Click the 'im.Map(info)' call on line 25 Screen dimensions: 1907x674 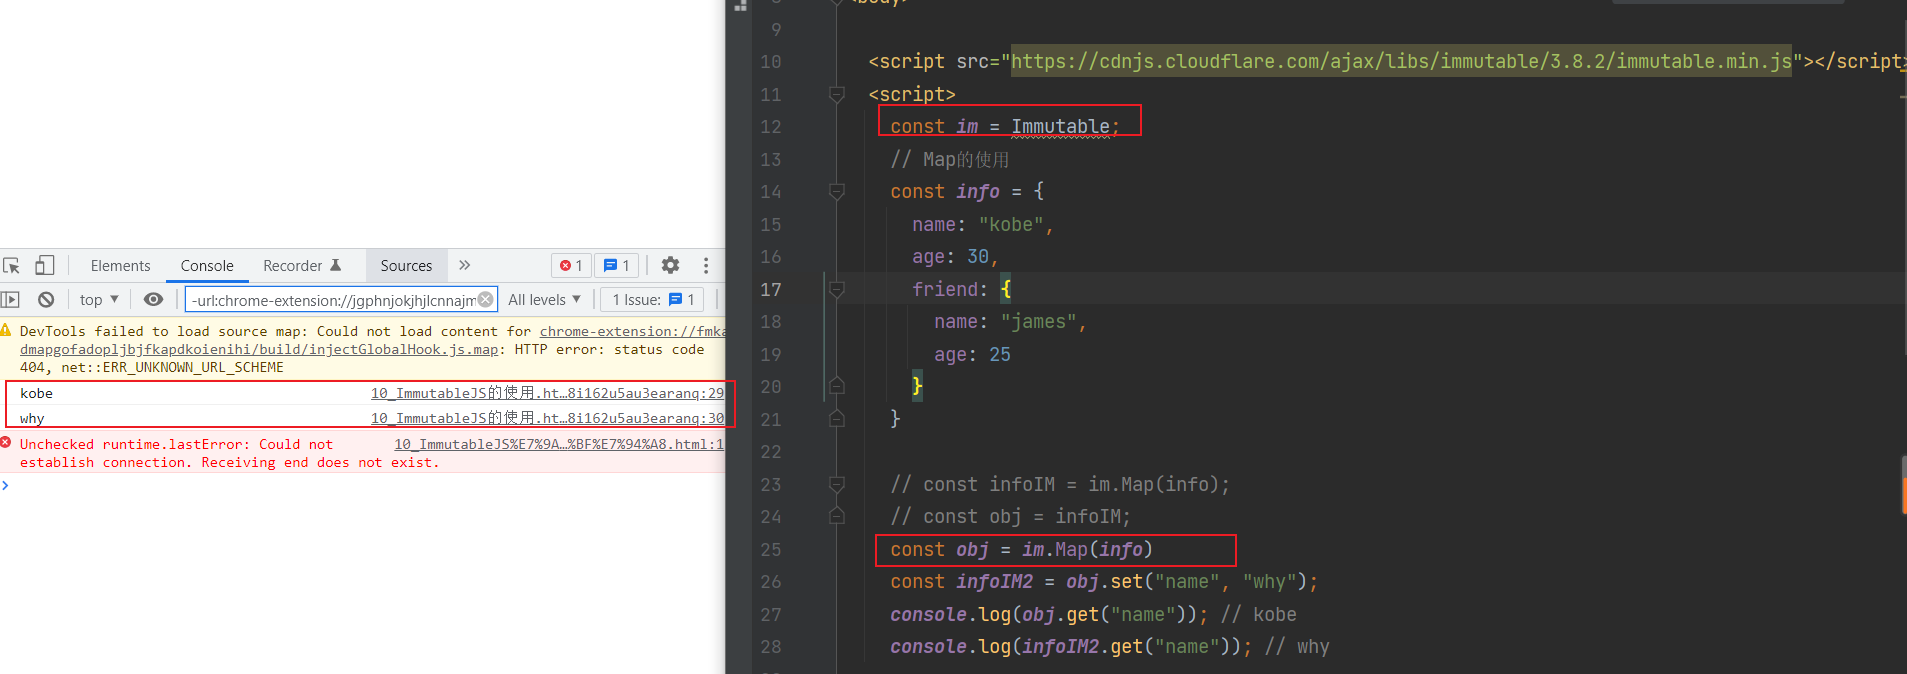coord(1087,549)
